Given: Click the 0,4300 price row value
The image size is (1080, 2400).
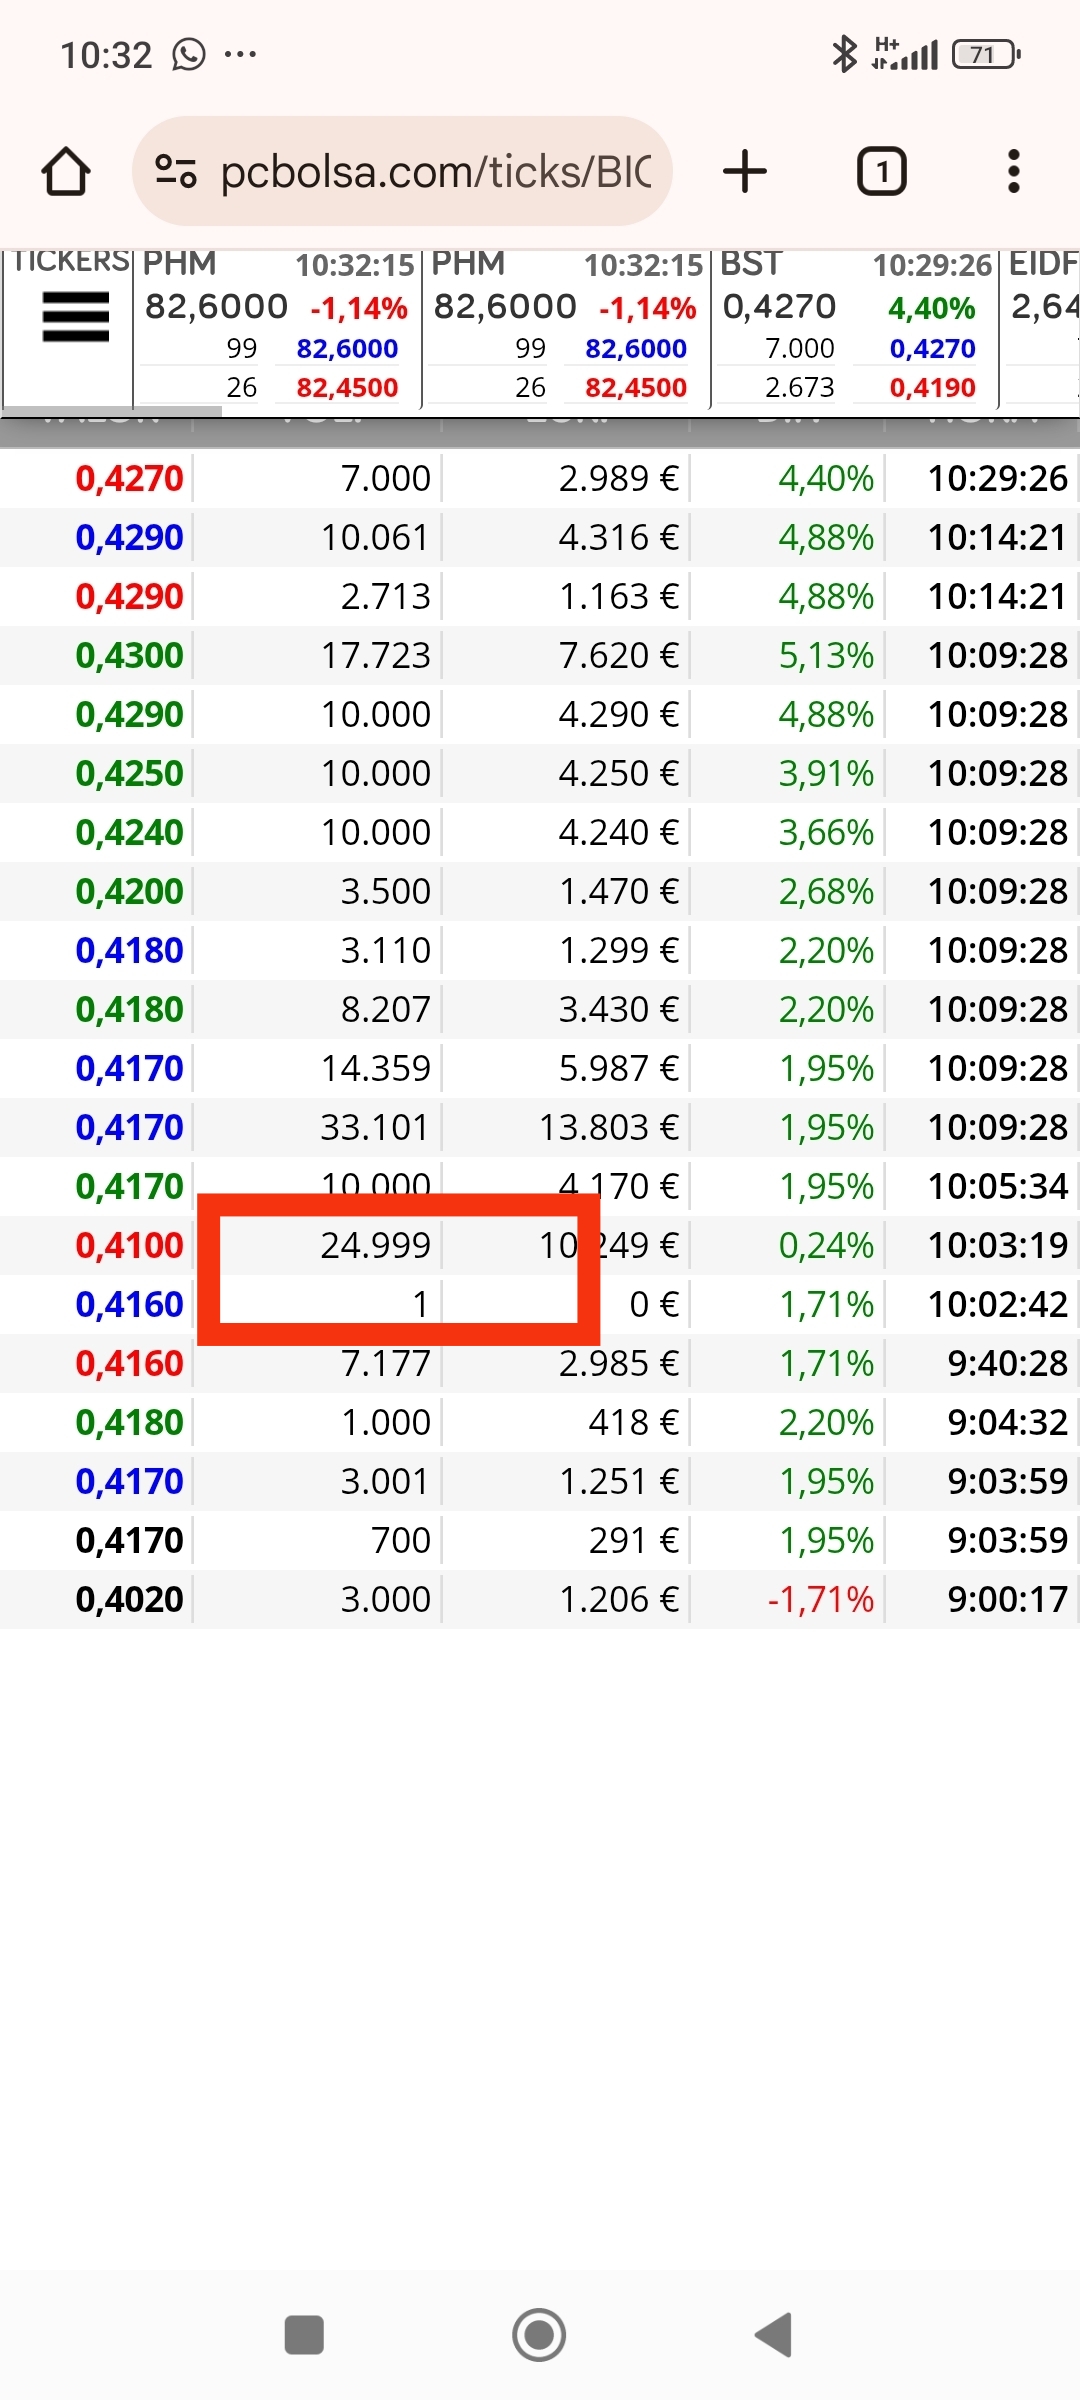Looking at the screenshot, I should (x=129, y=656).
